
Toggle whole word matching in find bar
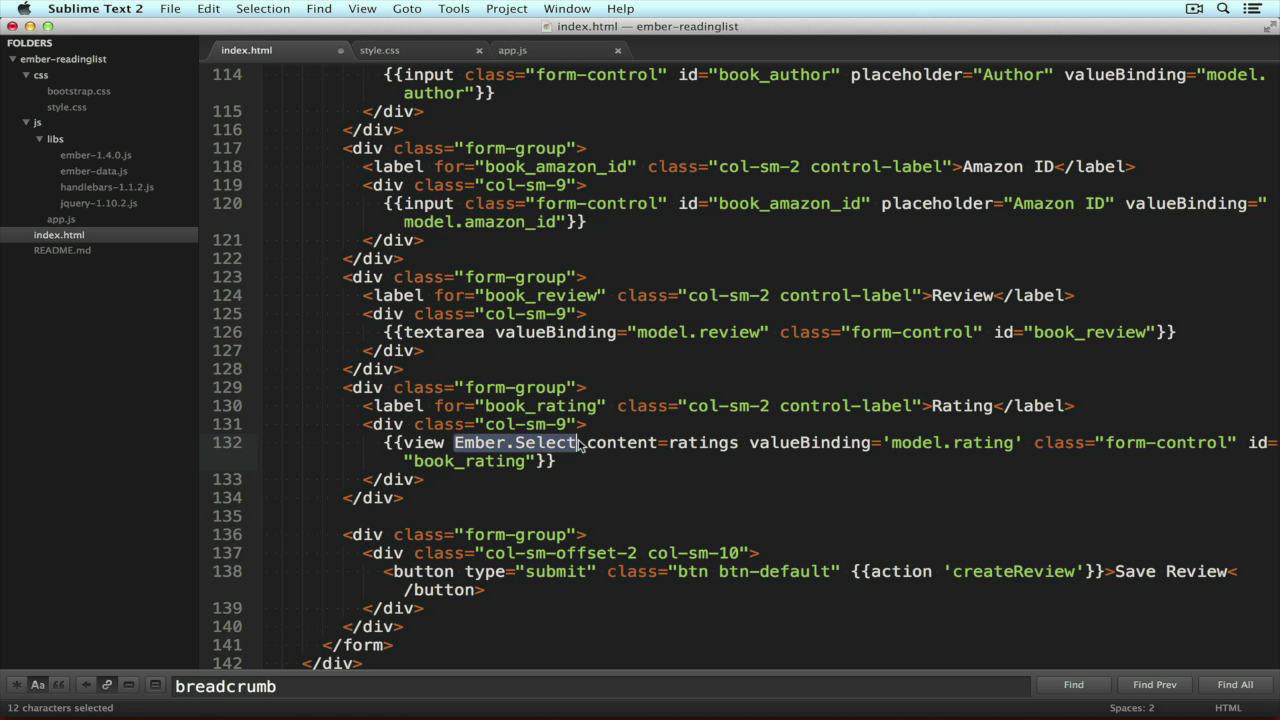(x=59, y=685)
